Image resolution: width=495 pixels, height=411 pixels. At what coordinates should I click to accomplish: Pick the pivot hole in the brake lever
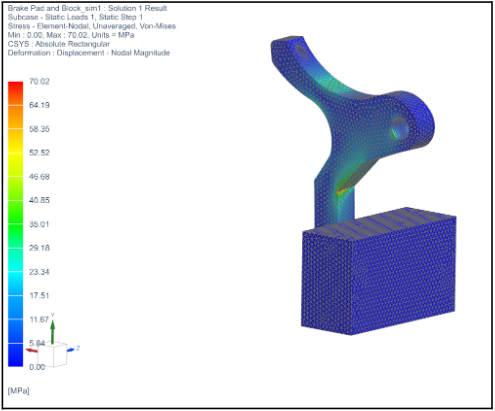point(399,127)
